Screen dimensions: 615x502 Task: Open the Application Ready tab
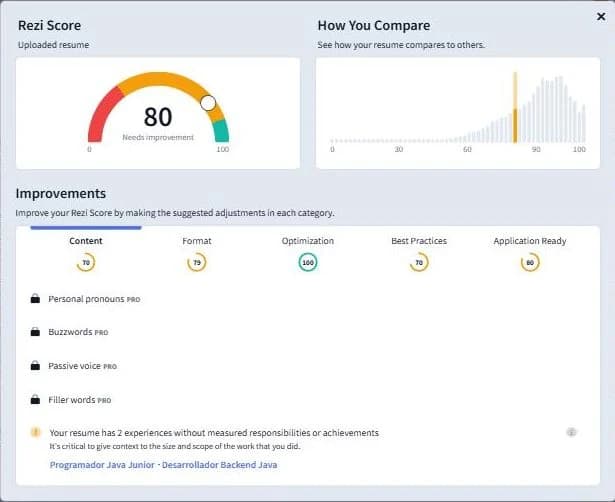point(530,241)
